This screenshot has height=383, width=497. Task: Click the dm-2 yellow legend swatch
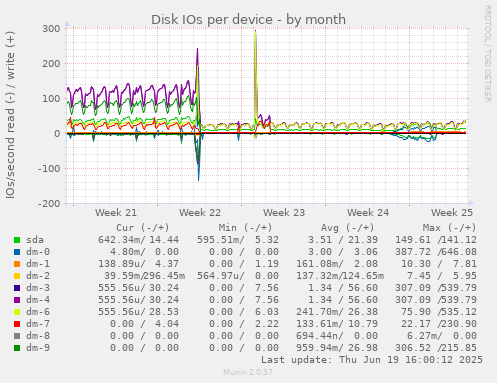[17, 276]
